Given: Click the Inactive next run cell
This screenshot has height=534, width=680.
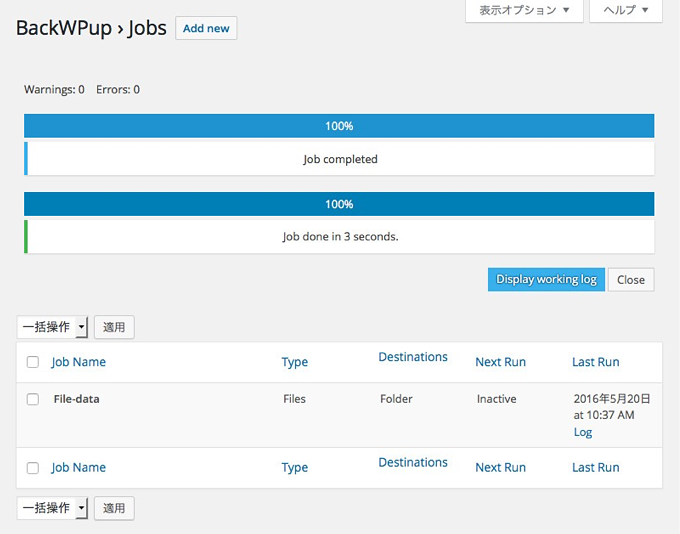Looking at the screenshot, I should (497, 399).
